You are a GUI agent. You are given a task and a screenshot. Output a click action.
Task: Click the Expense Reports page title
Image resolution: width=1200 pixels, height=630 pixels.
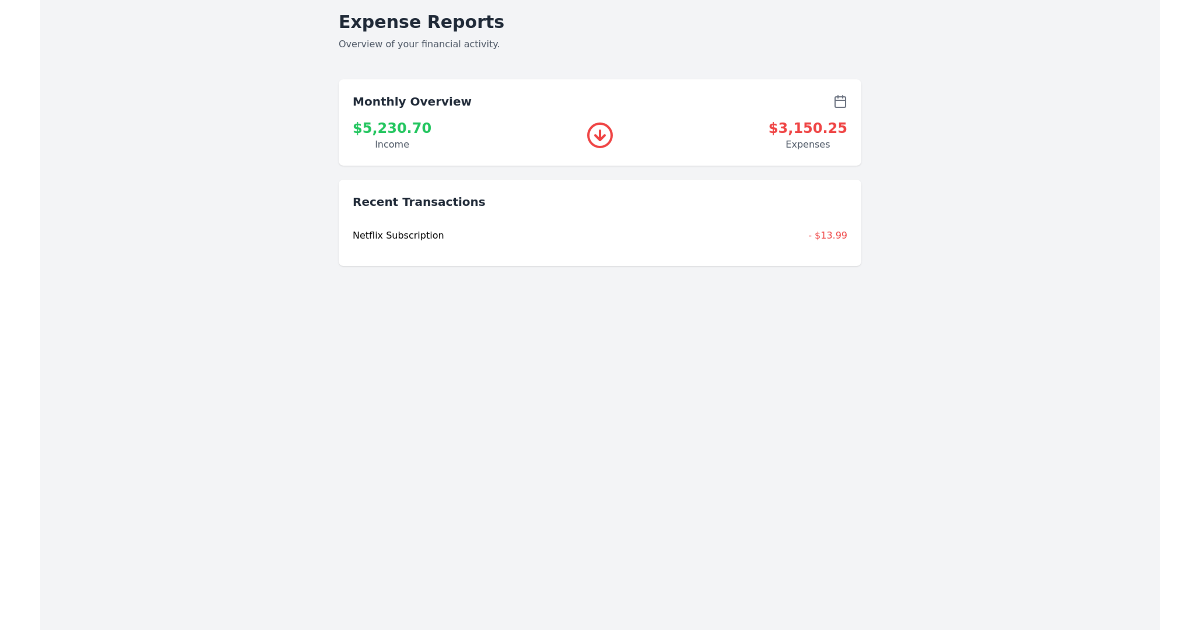pyautogui.click(x=421, y=21)
